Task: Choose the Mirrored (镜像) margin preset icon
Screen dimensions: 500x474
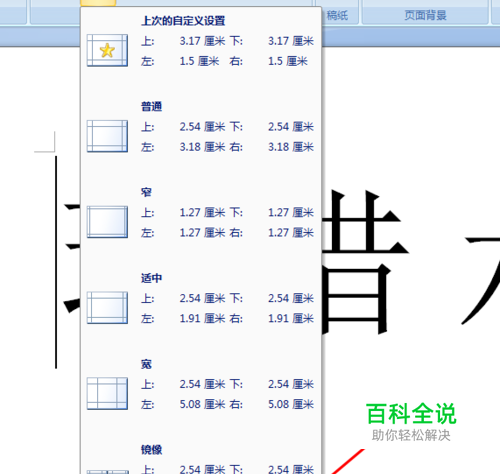Action: 107,472
